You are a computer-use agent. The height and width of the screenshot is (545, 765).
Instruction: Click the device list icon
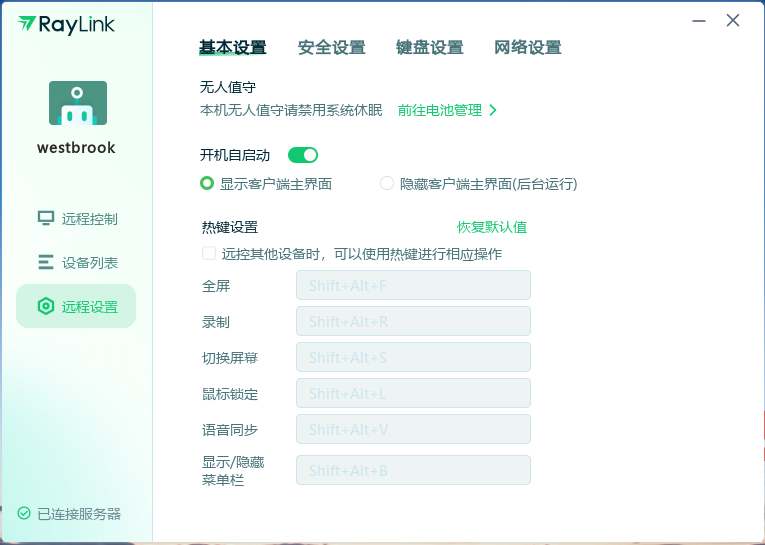pos(46,262)
